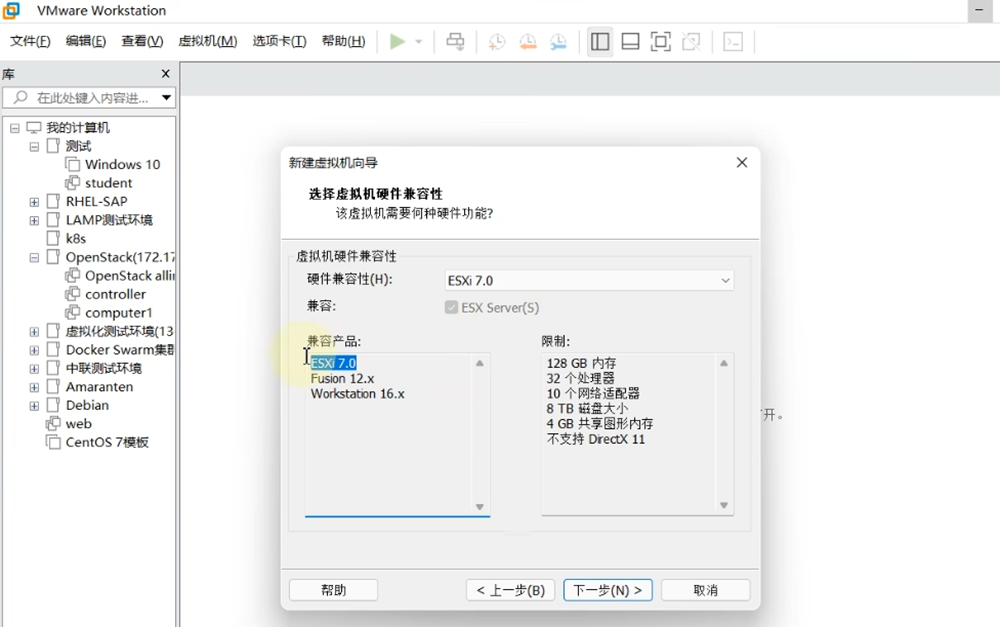Open the 查看(V) menu

tap(142, 41)
